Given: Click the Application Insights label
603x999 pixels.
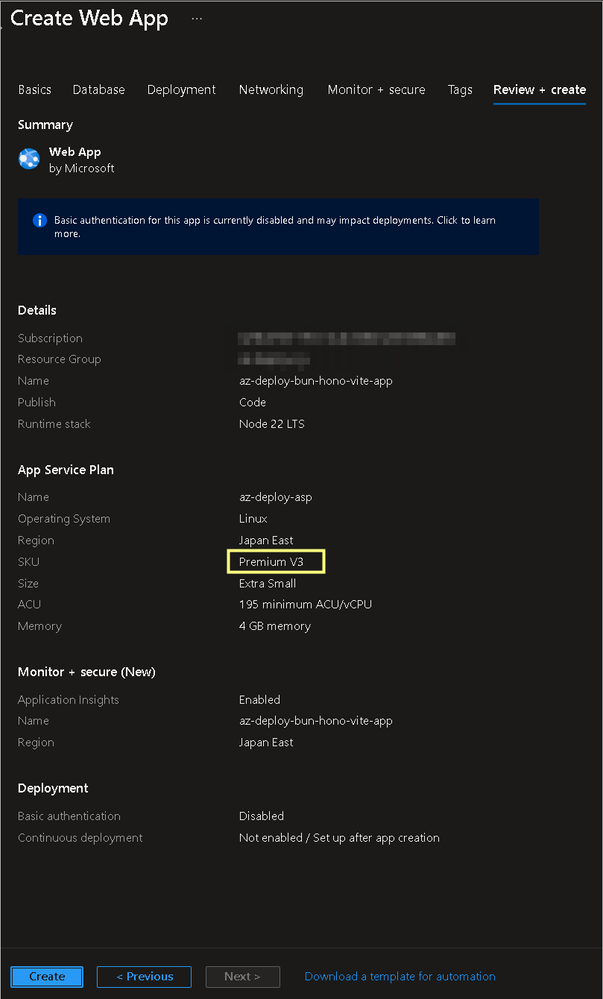Looking at the screenshot, I should (68, 700).
